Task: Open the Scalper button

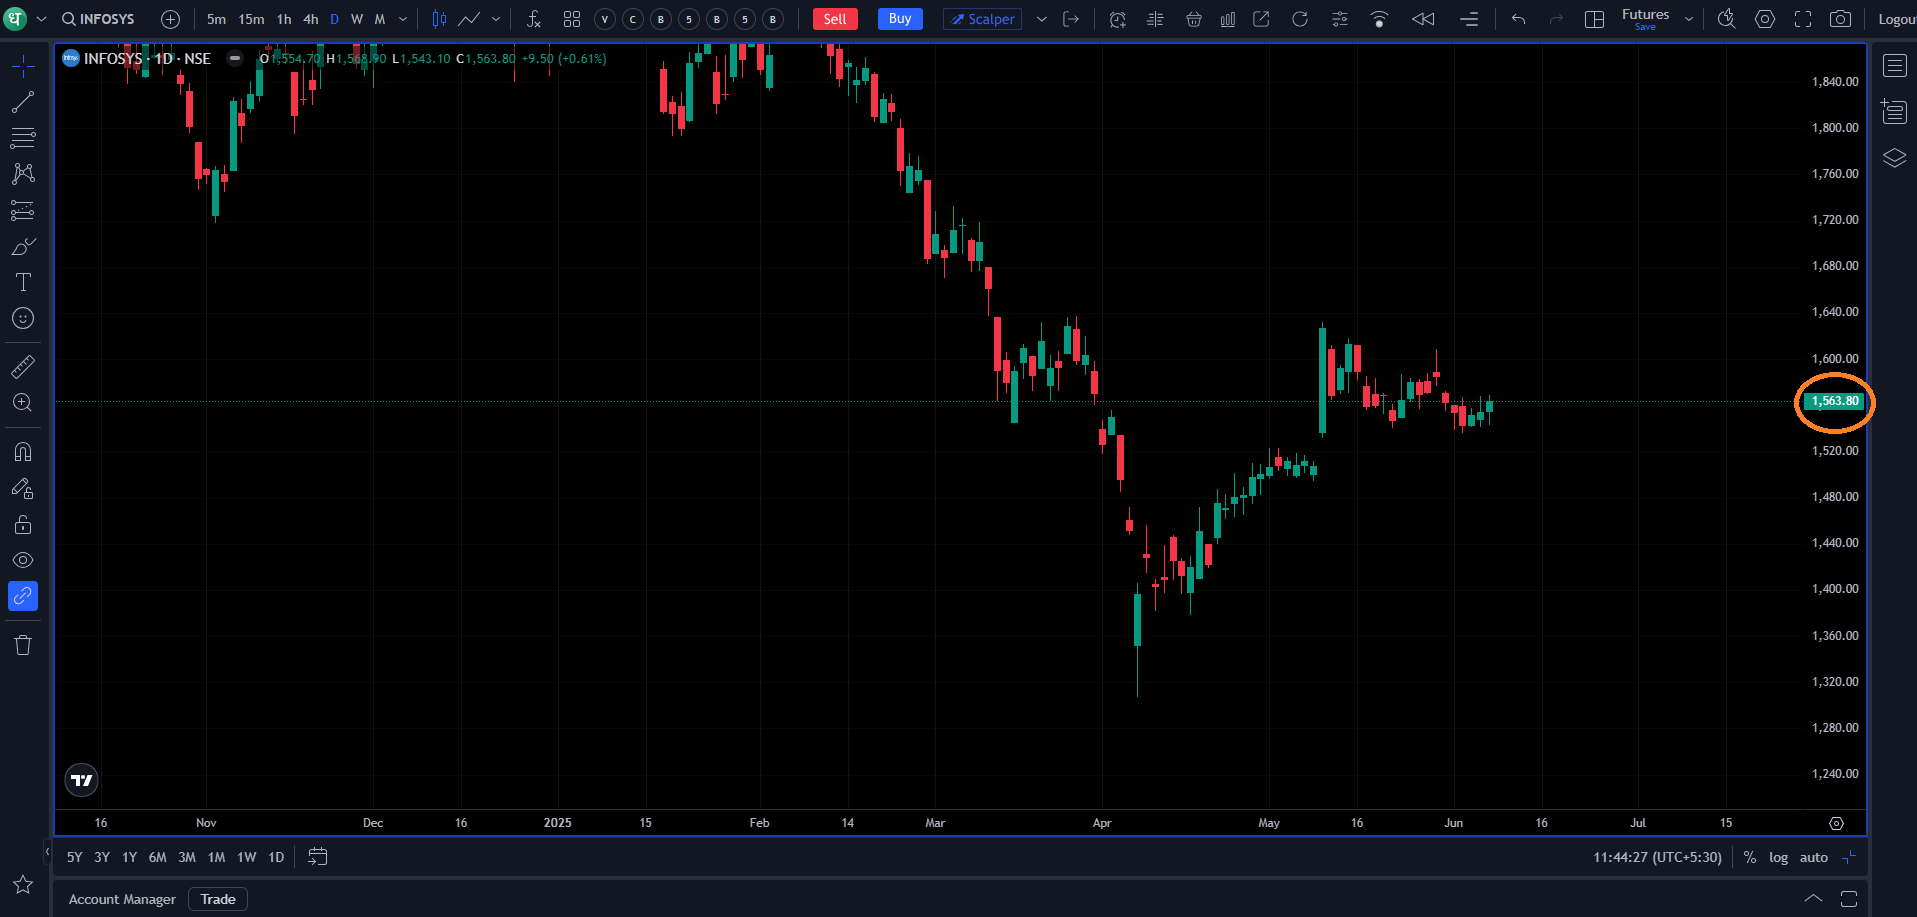Action: pyautogui.click(x=982, y=19)
